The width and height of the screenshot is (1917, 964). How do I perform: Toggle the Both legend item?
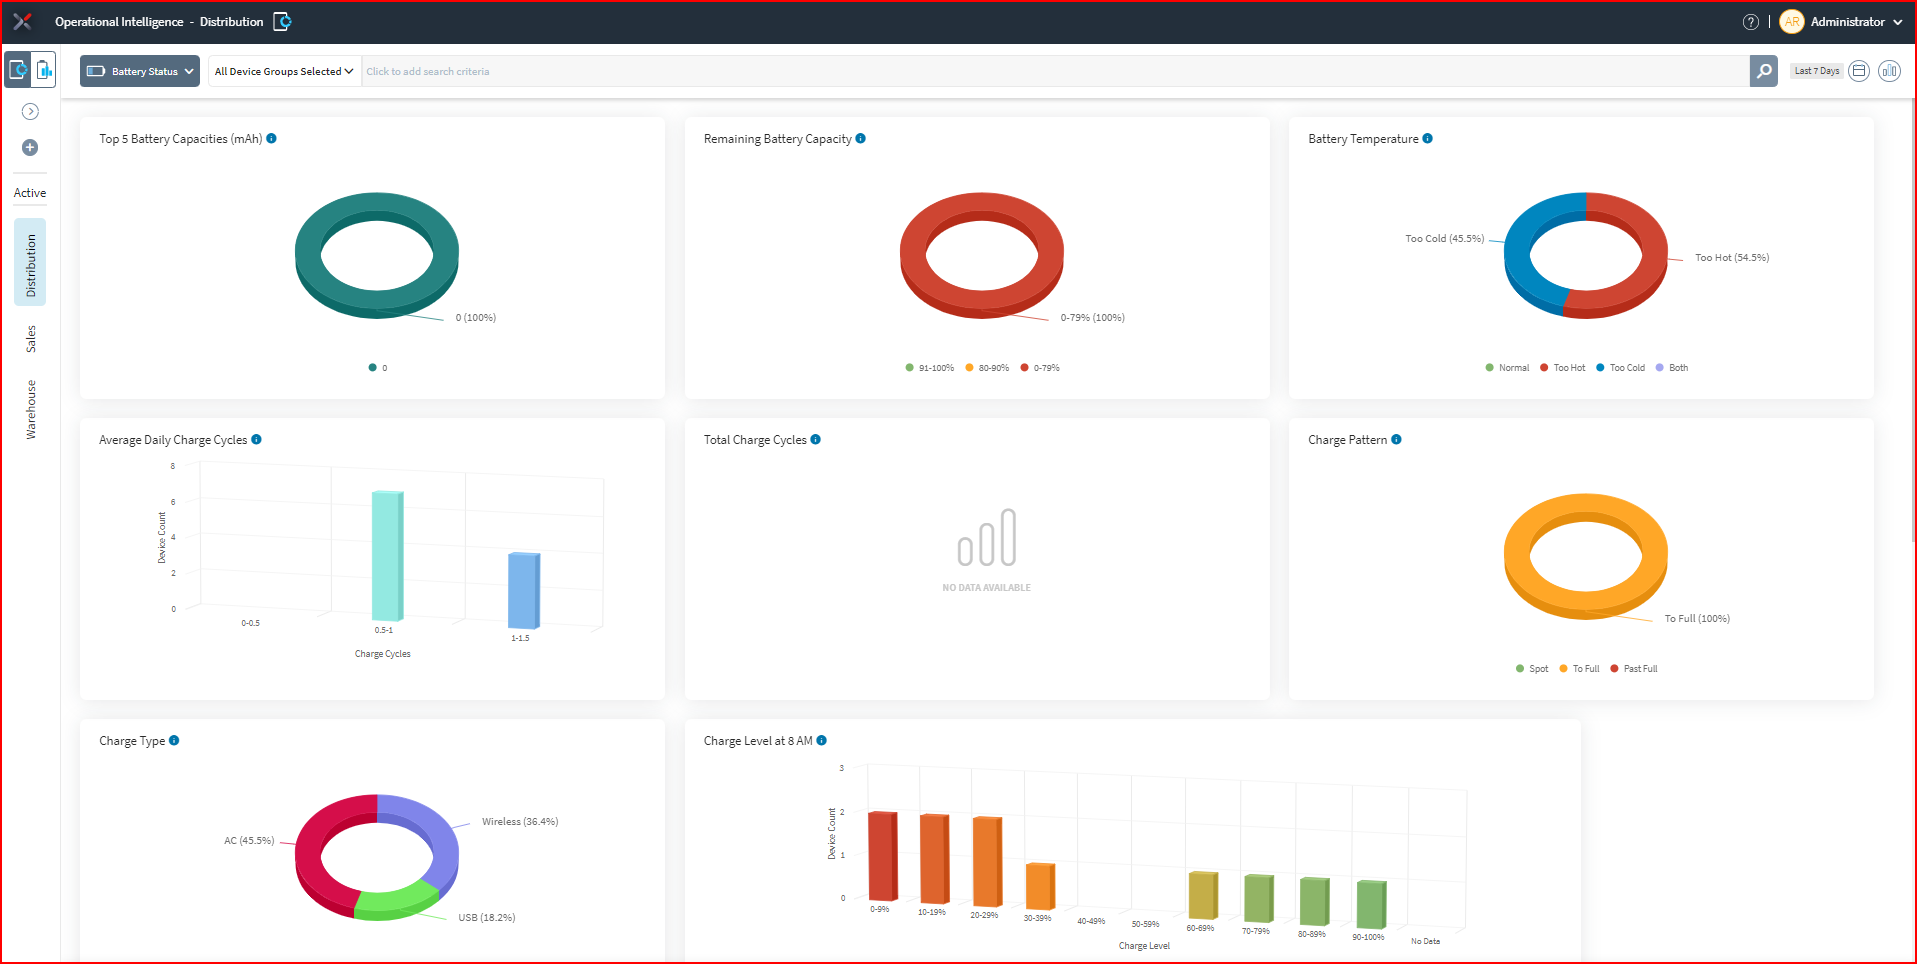pos(1672,368)
